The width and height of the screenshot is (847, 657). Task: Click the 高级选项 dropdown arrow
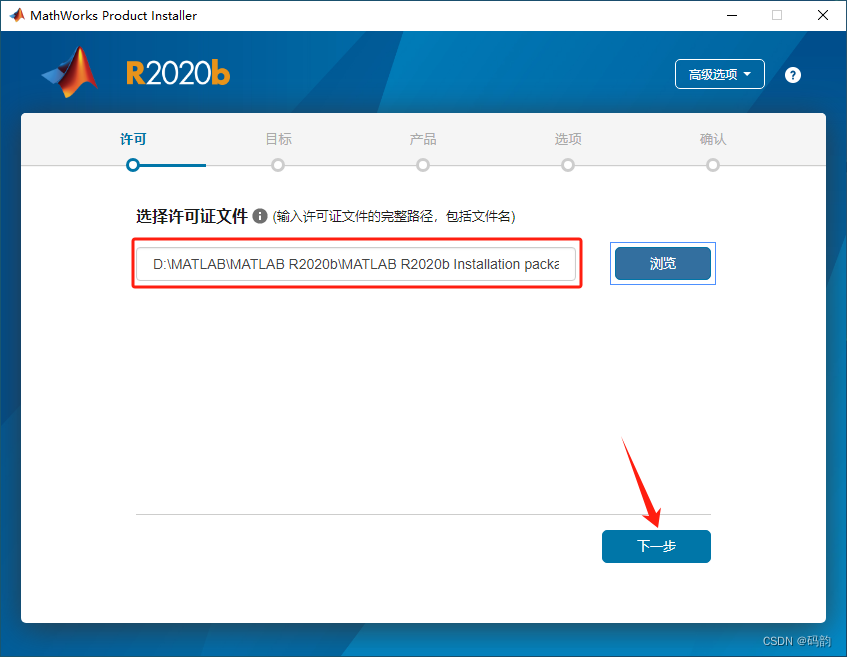pos(746,74)
